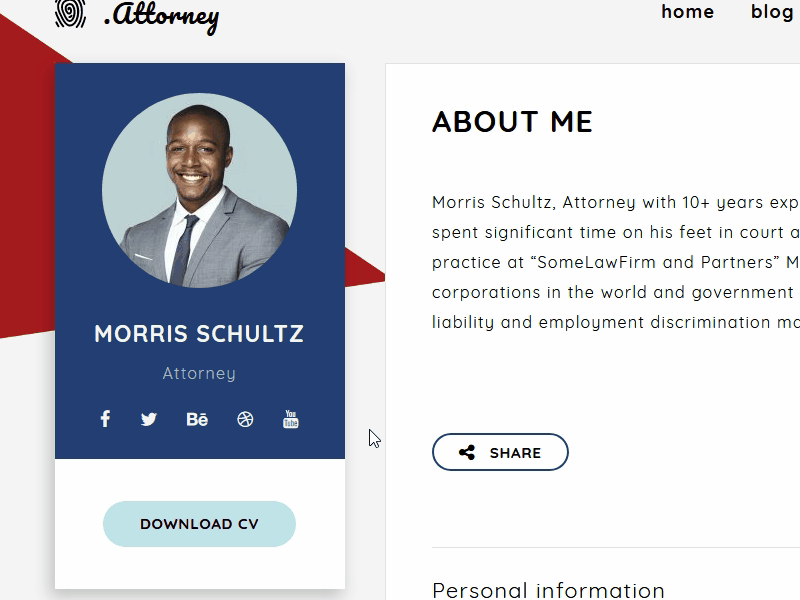Open the Dribbble profile icon
This screenshot has width=800, height=600.
245,419
